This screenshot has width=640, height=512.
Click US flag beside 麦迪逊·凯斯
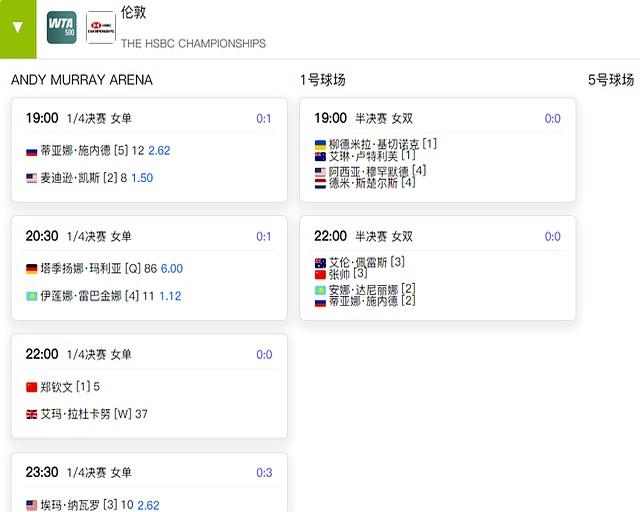(31, 178)
